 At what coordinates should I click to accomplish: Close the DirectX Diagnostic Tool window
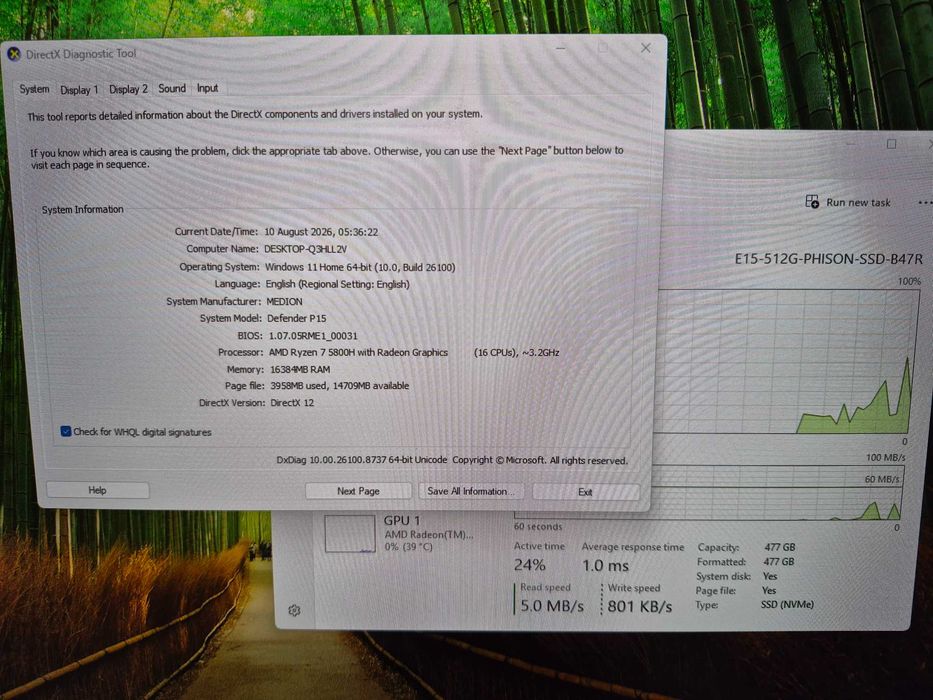pyautogui.click(x=646, y=48)
